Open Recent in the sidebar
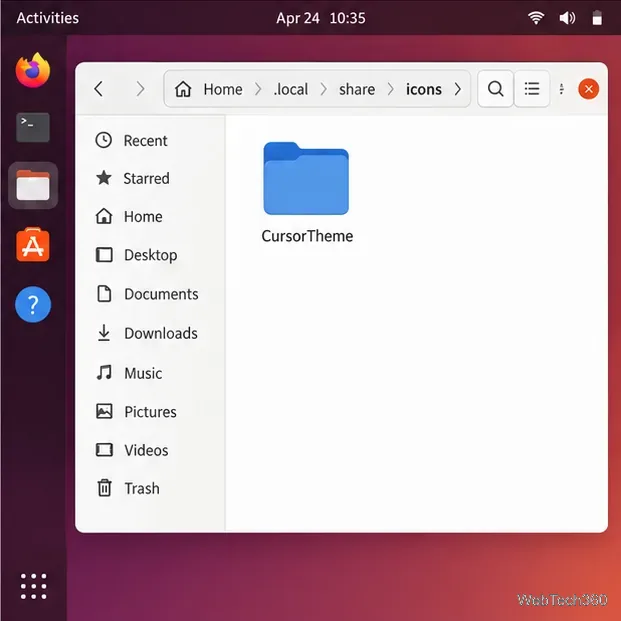The height and width of the screenshot is (621, 621). click(131, 141)
